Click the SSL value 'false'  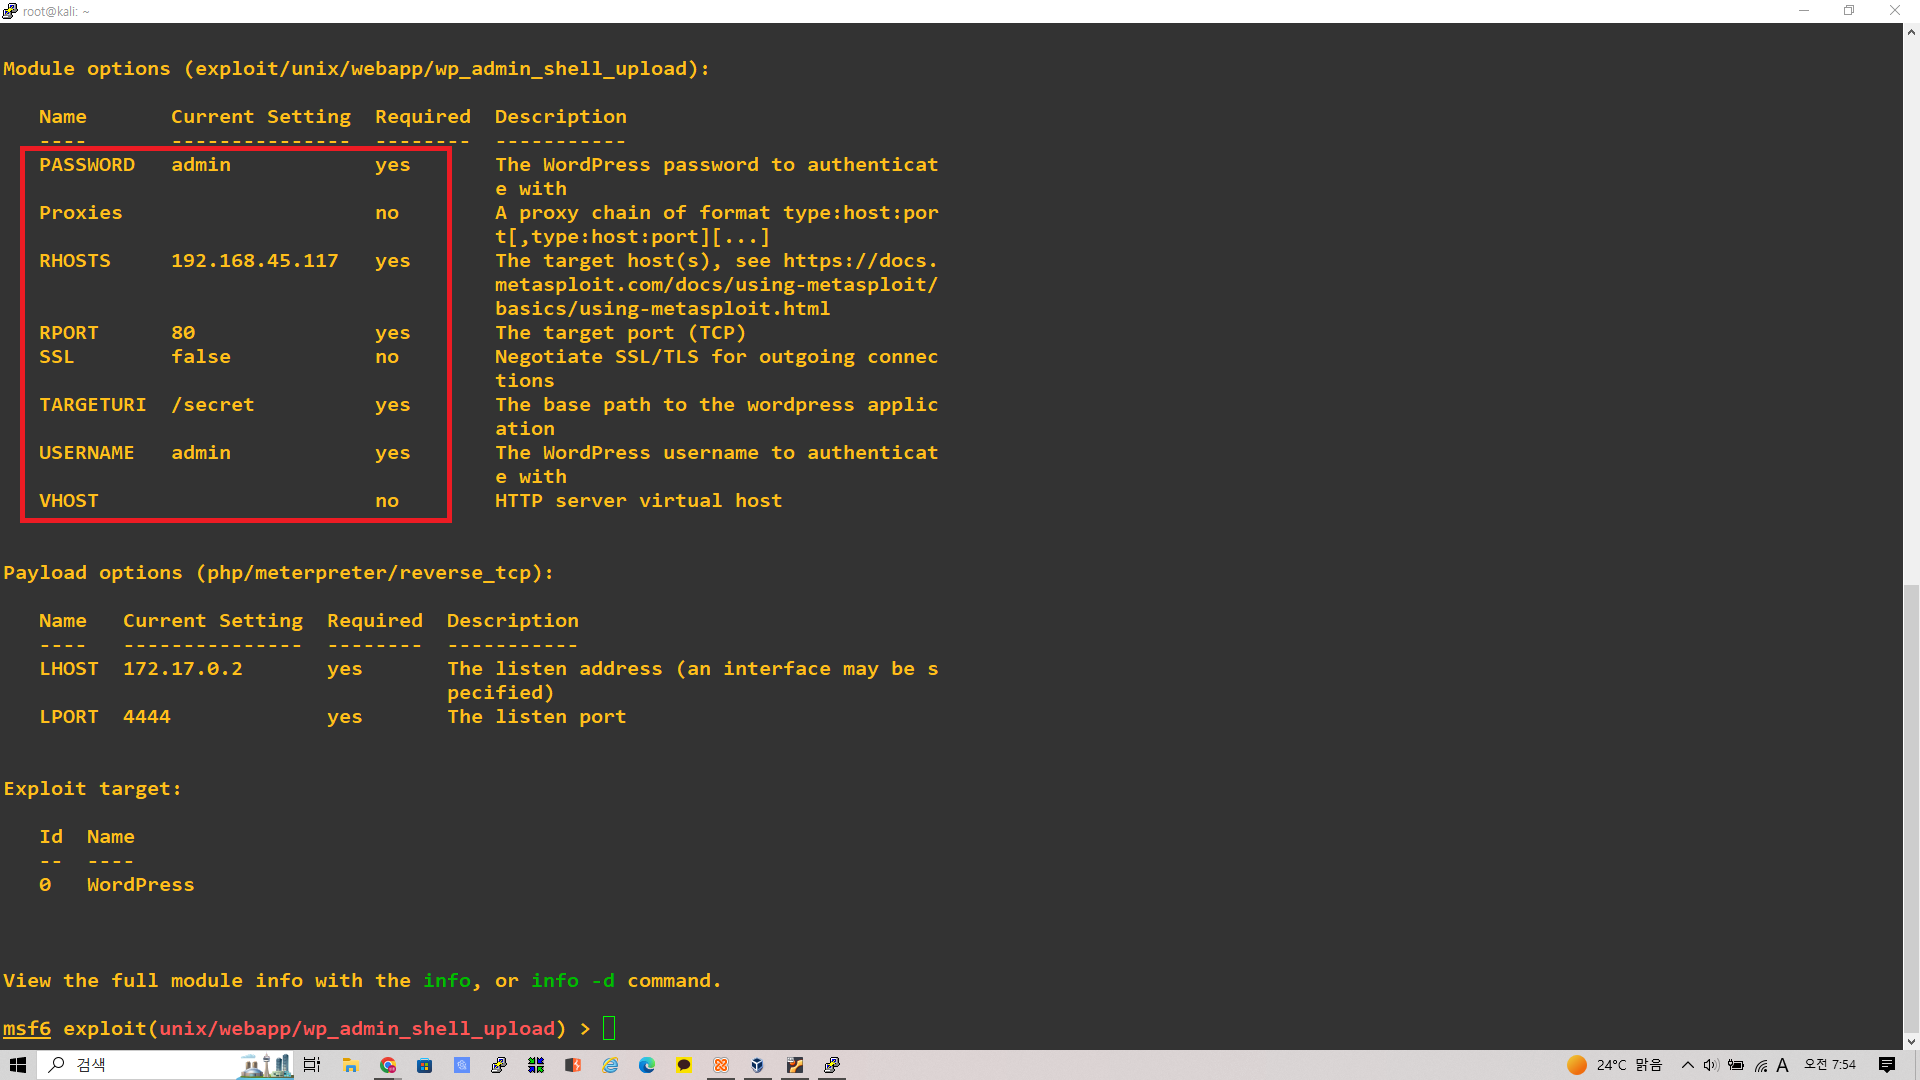pyautogui.click(x=201, y=357)
